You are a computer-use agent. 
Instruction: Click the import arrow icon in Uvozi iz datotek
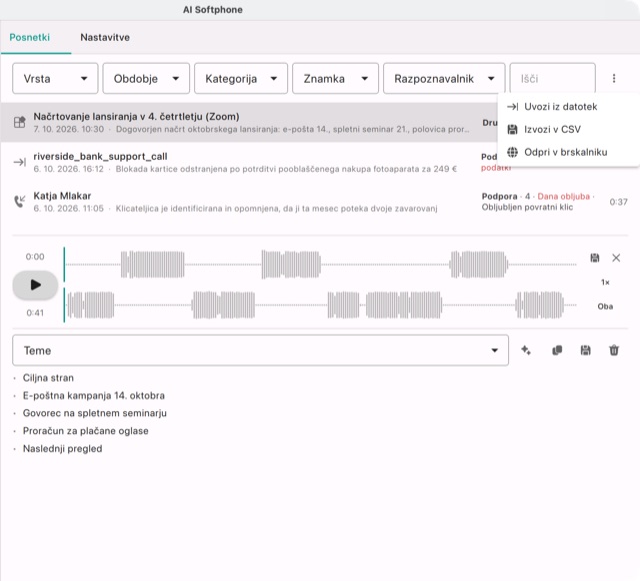click(512, 107)
